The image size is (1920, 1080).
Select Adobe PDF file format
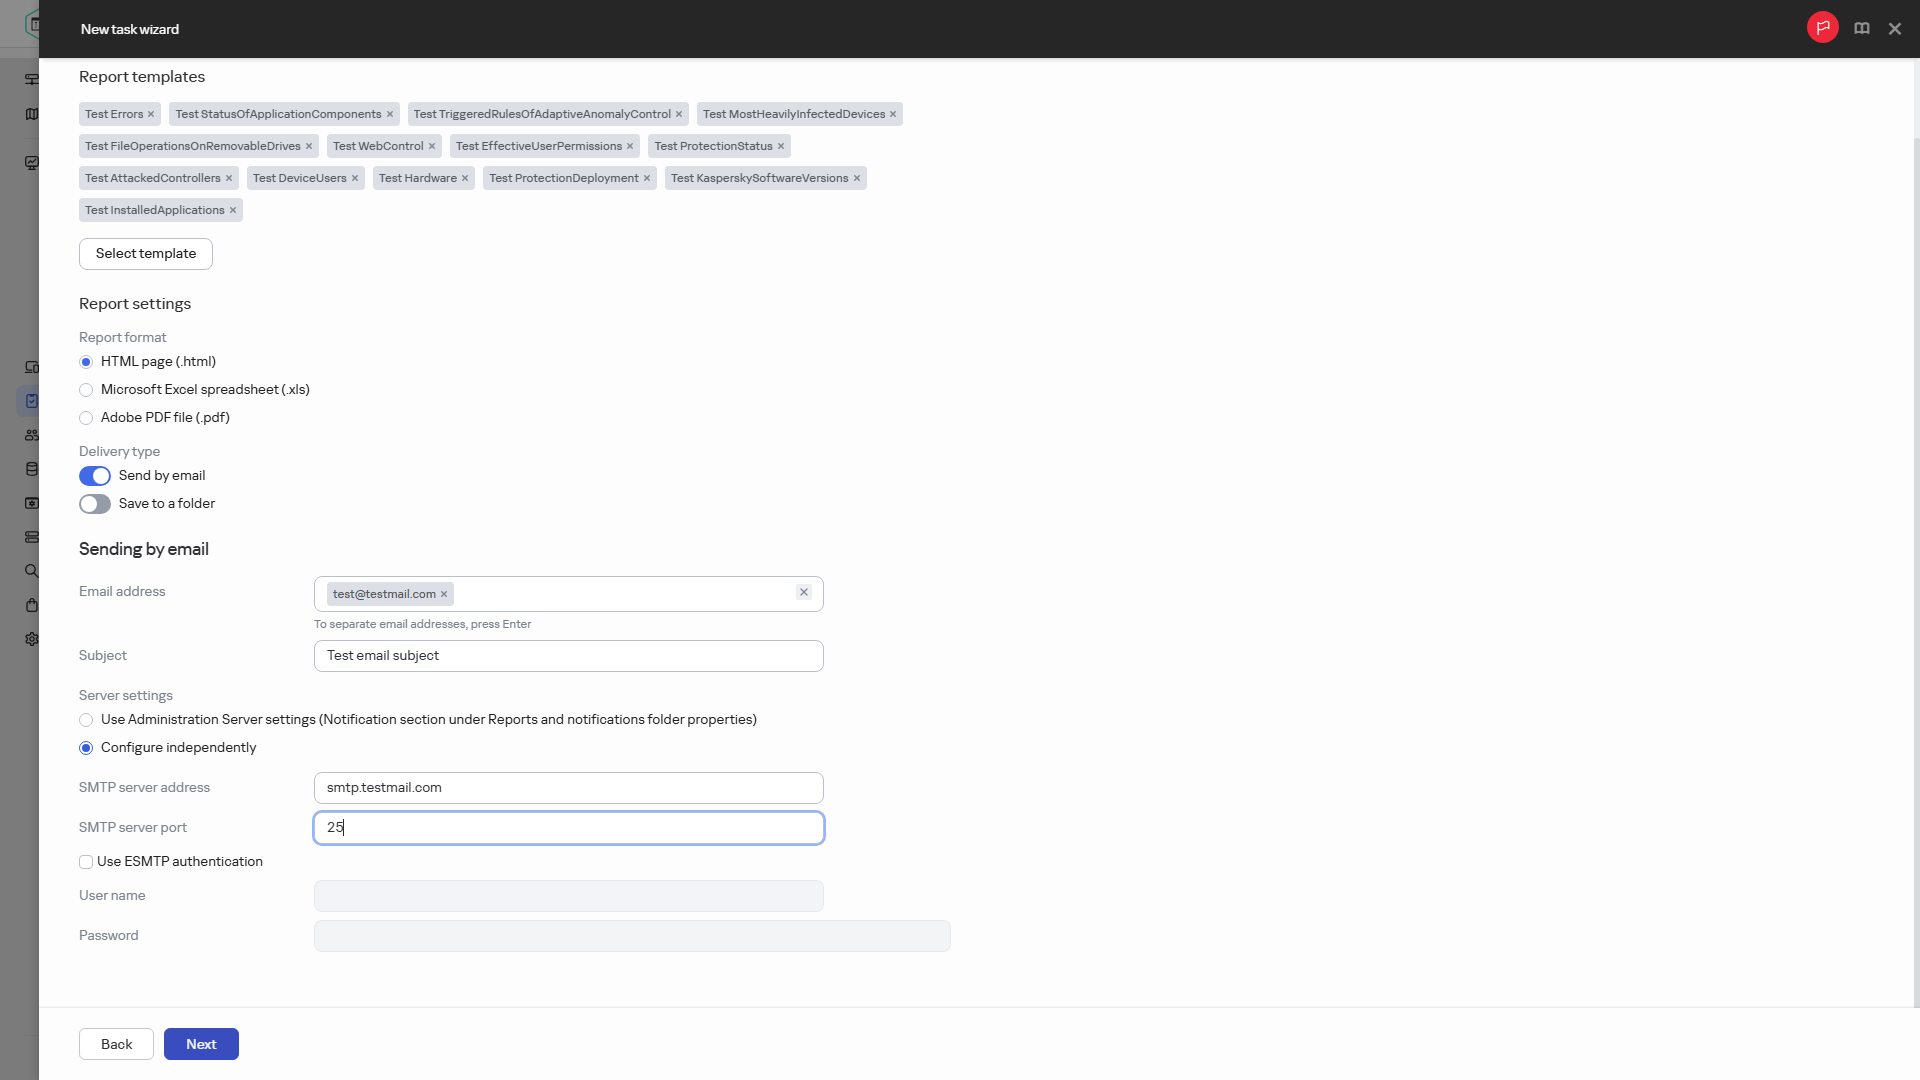click(86, 418)
